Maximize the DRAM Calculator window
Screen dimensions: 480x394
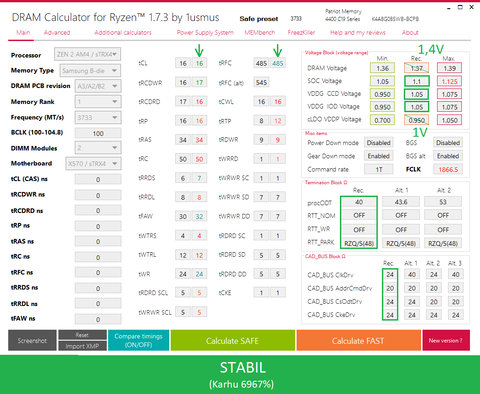(460, 7)
